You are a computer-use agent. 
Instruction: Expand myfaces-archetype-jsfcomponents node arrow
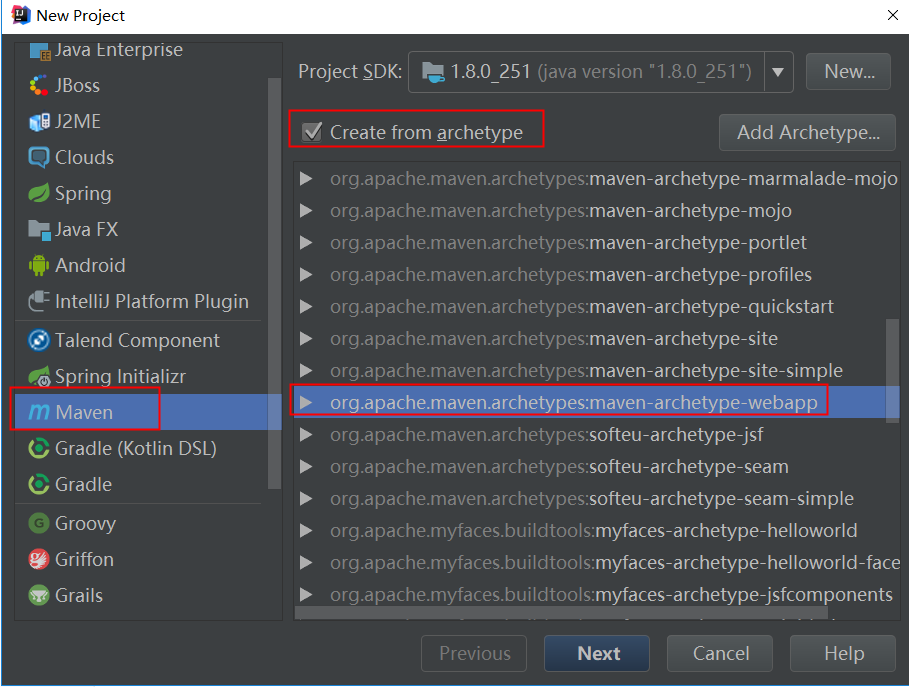click(x=306, y=594)
